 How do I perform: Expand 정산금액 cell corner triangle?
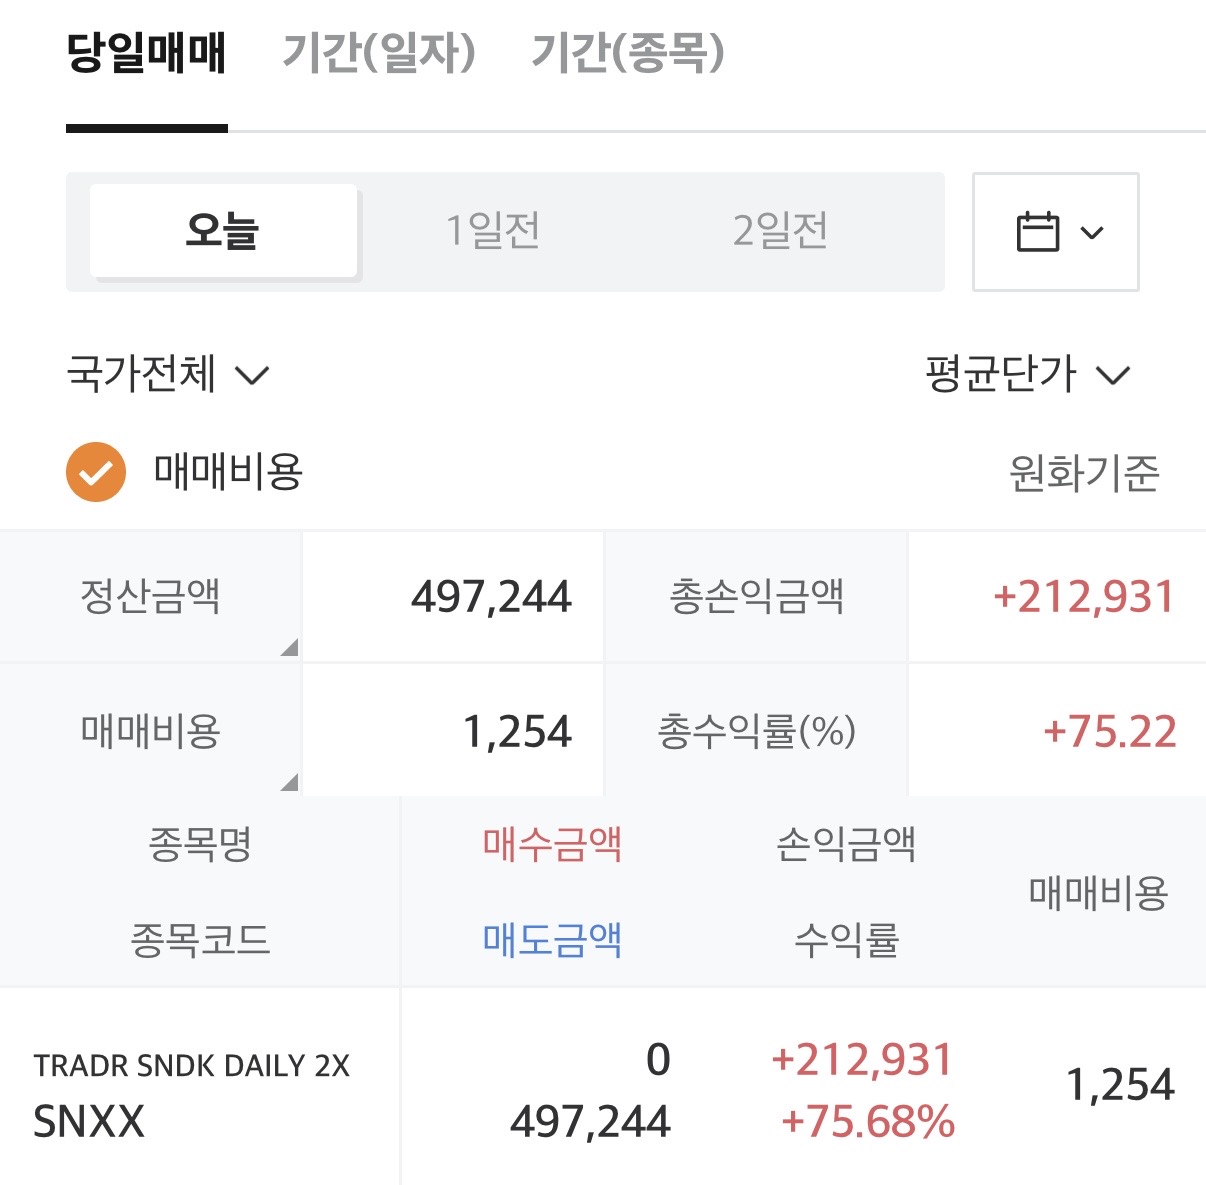pos(289,647)
